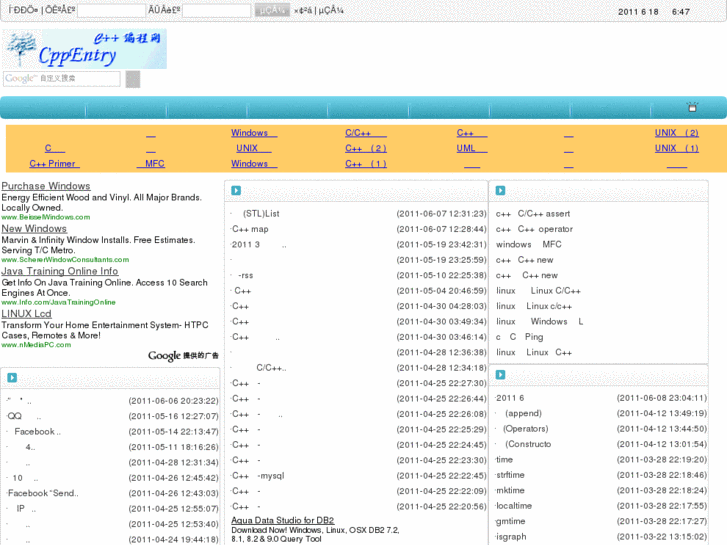727x545 pixels.
Task: Open the LINUX Lcd ad link
Action: [26, 314]
